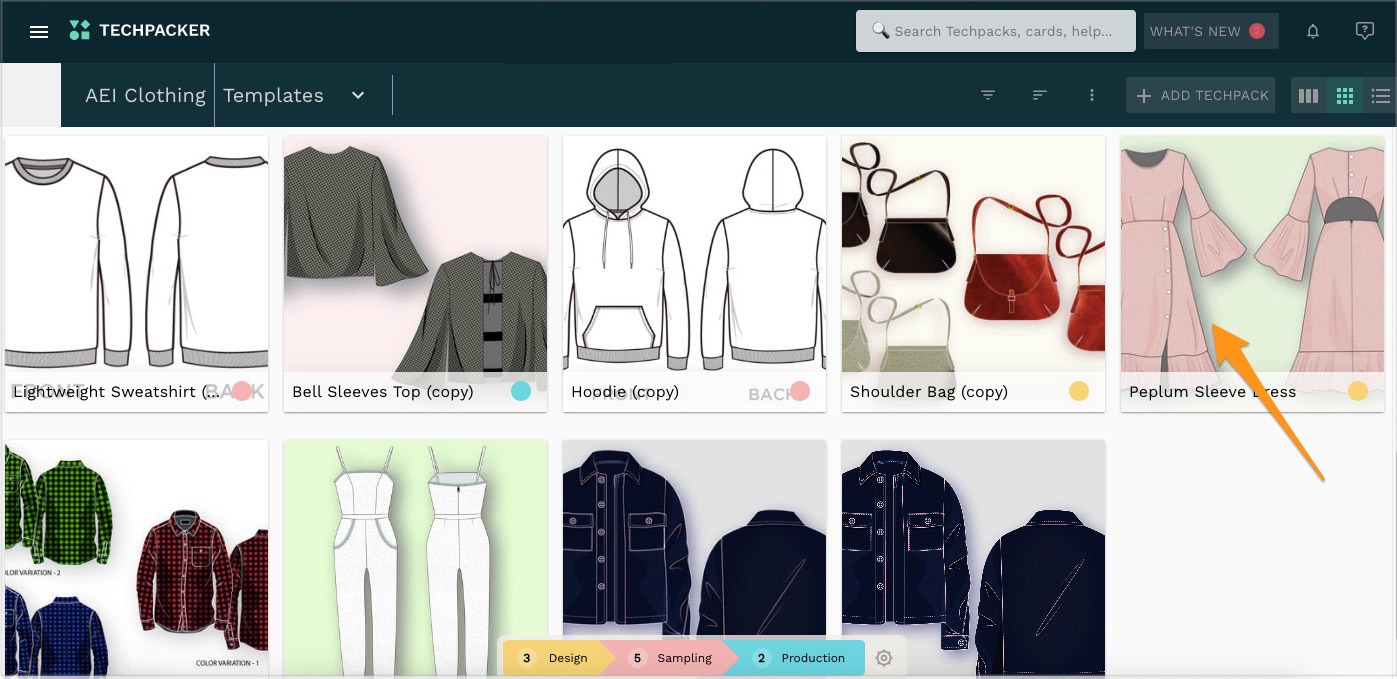Image resolution: width=1397 pixels, height=679 pixels.
Task: Switch to column board view
Action: click(x=1308, y=96)
